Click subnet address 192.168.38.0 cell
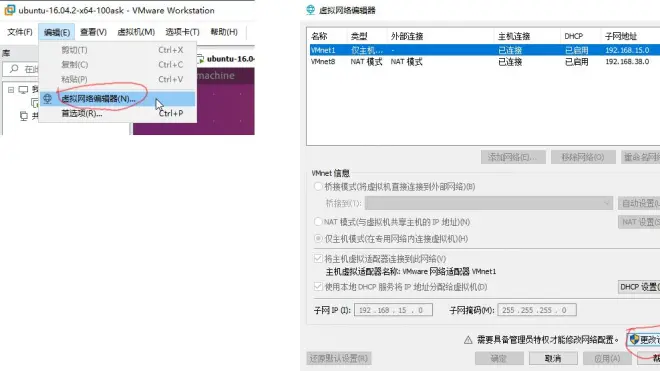 click(x=627, y=62)
